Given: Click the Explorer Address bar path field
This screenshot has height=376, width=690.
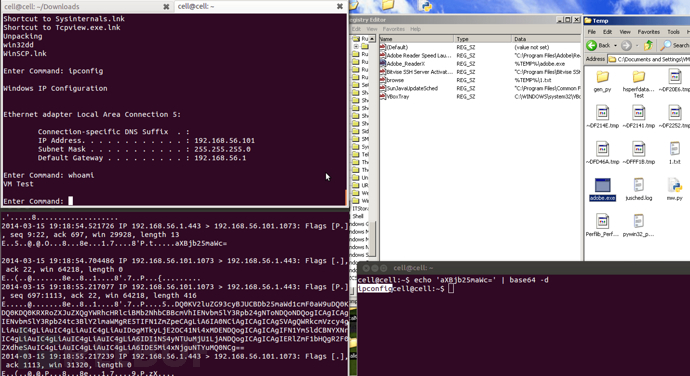Looking at the screenshot, I should pyautogui.click(x=649, y=59).
